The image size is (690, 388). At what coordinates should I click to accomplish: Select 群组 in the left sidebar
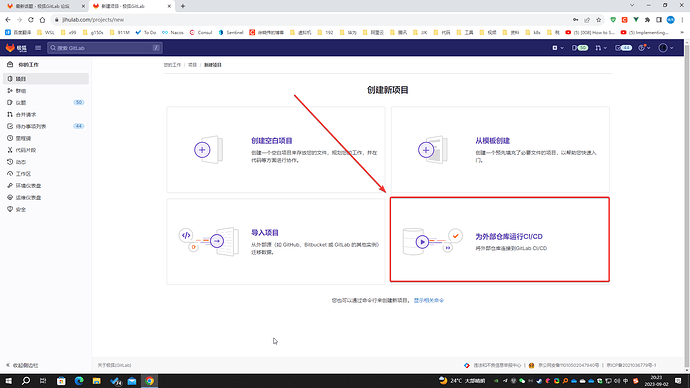(21, 91)
